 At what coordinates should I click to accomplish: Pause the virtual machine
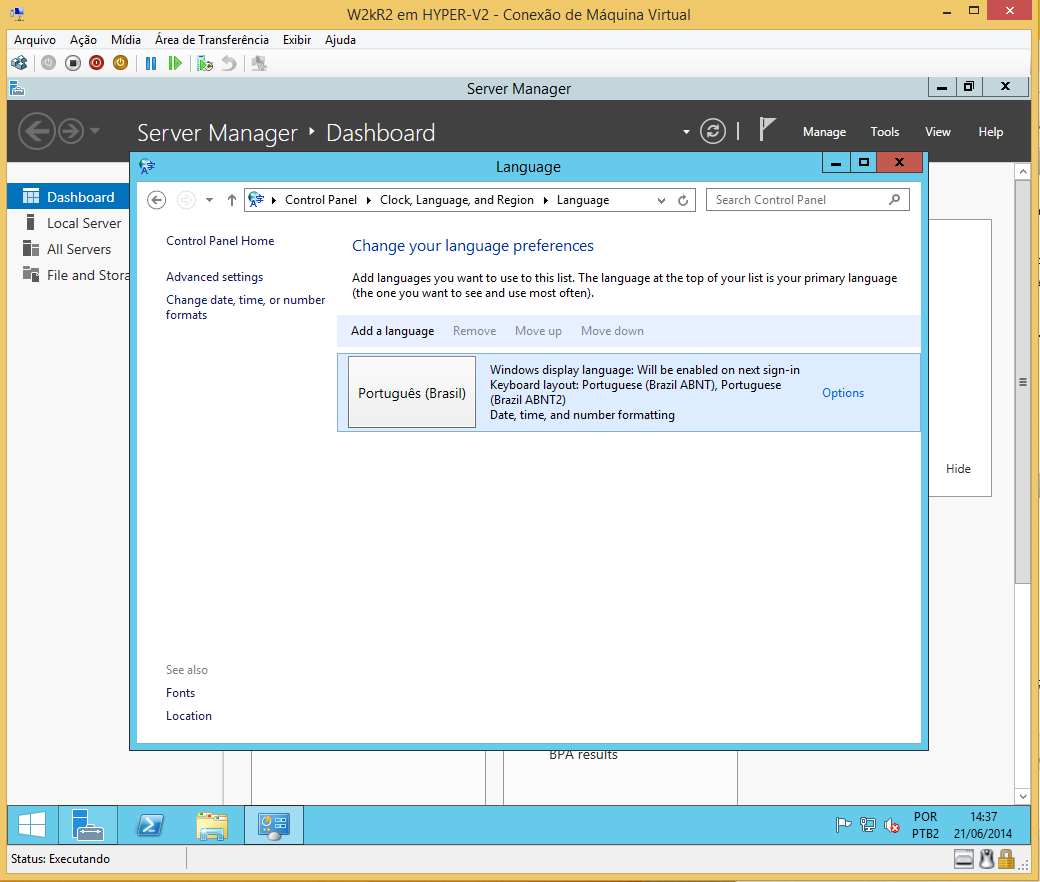coord(151,63)
